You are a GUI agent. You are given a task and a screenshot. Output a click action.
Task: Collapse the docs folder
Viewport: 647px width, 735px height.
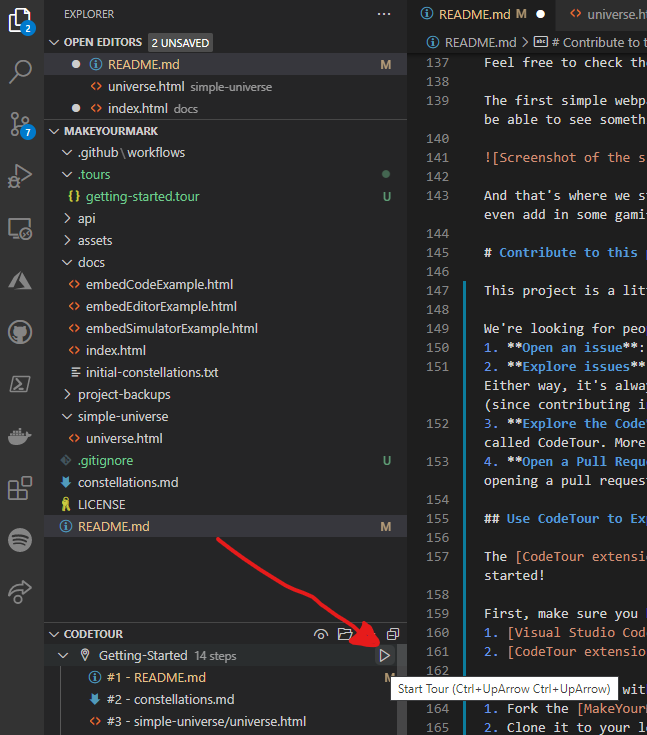pyautogui.click(x=67, y=262)
